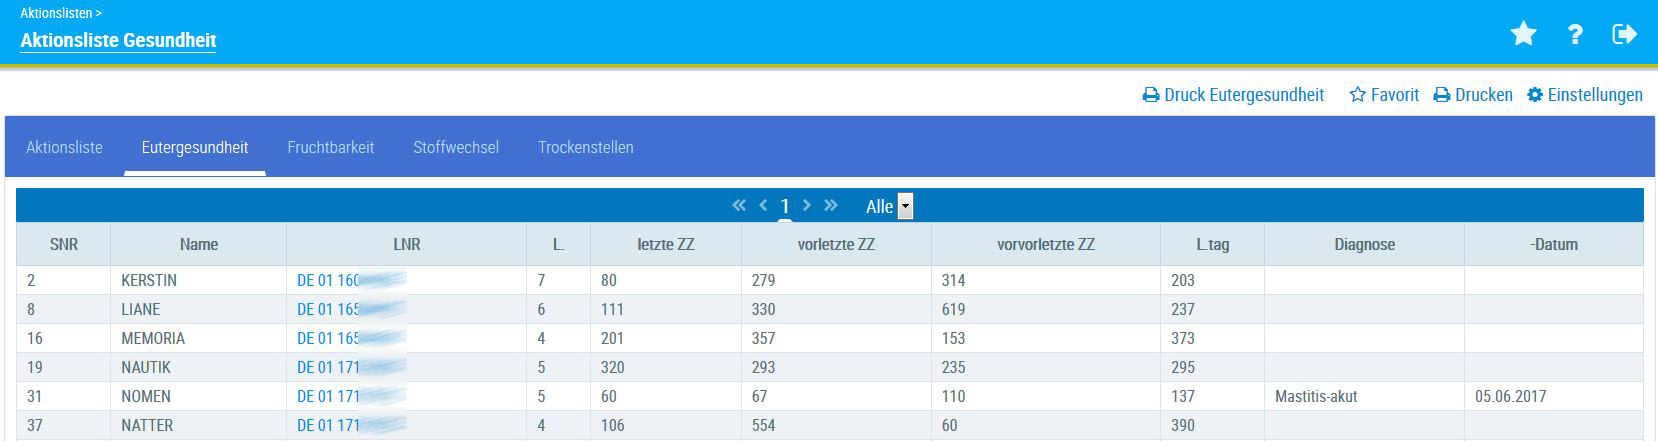Image resolution: width=1658 pixels, height=441 pixels.
Task: Click the star favorites icon in header
Action: [1523, 35]
